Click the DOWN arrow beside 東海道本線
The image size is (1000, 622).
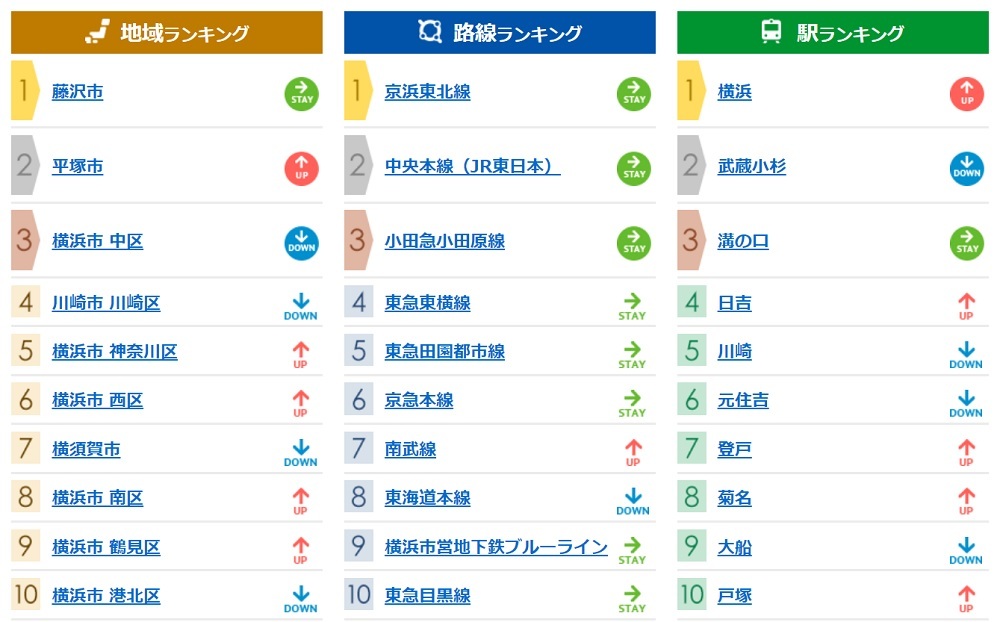tap(633, 501)
